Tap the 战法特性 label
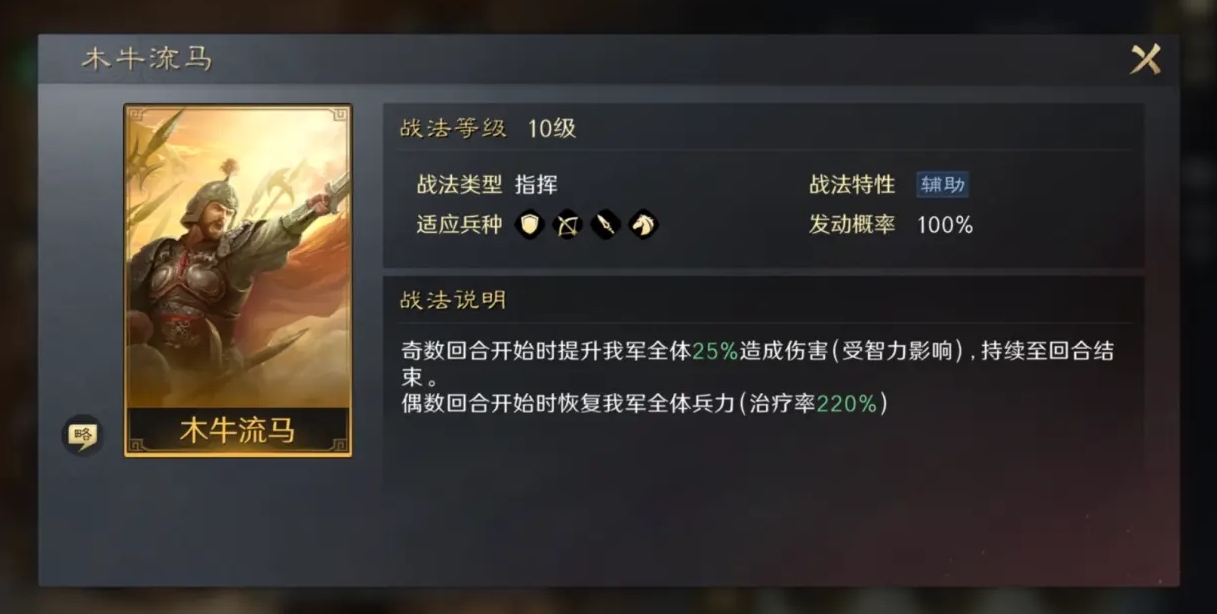This screenshot has width=1217, height=614. tap(852, 185)
